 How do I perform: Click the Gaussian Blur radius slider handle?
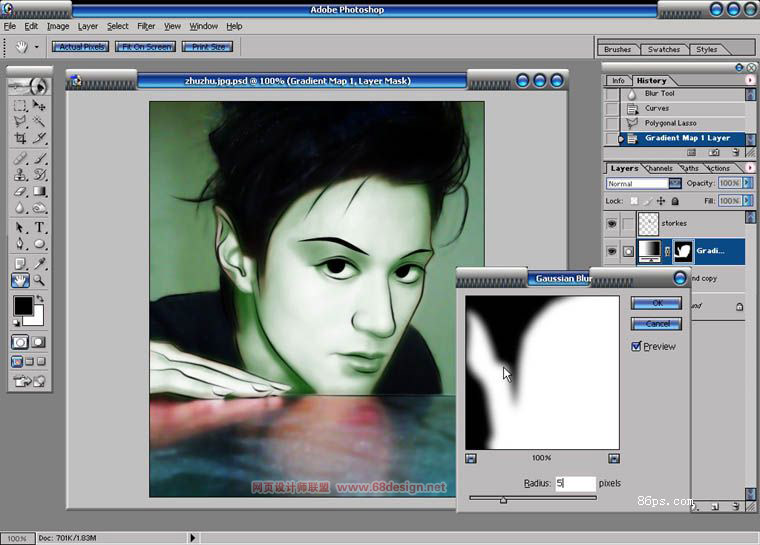(503, 499)
